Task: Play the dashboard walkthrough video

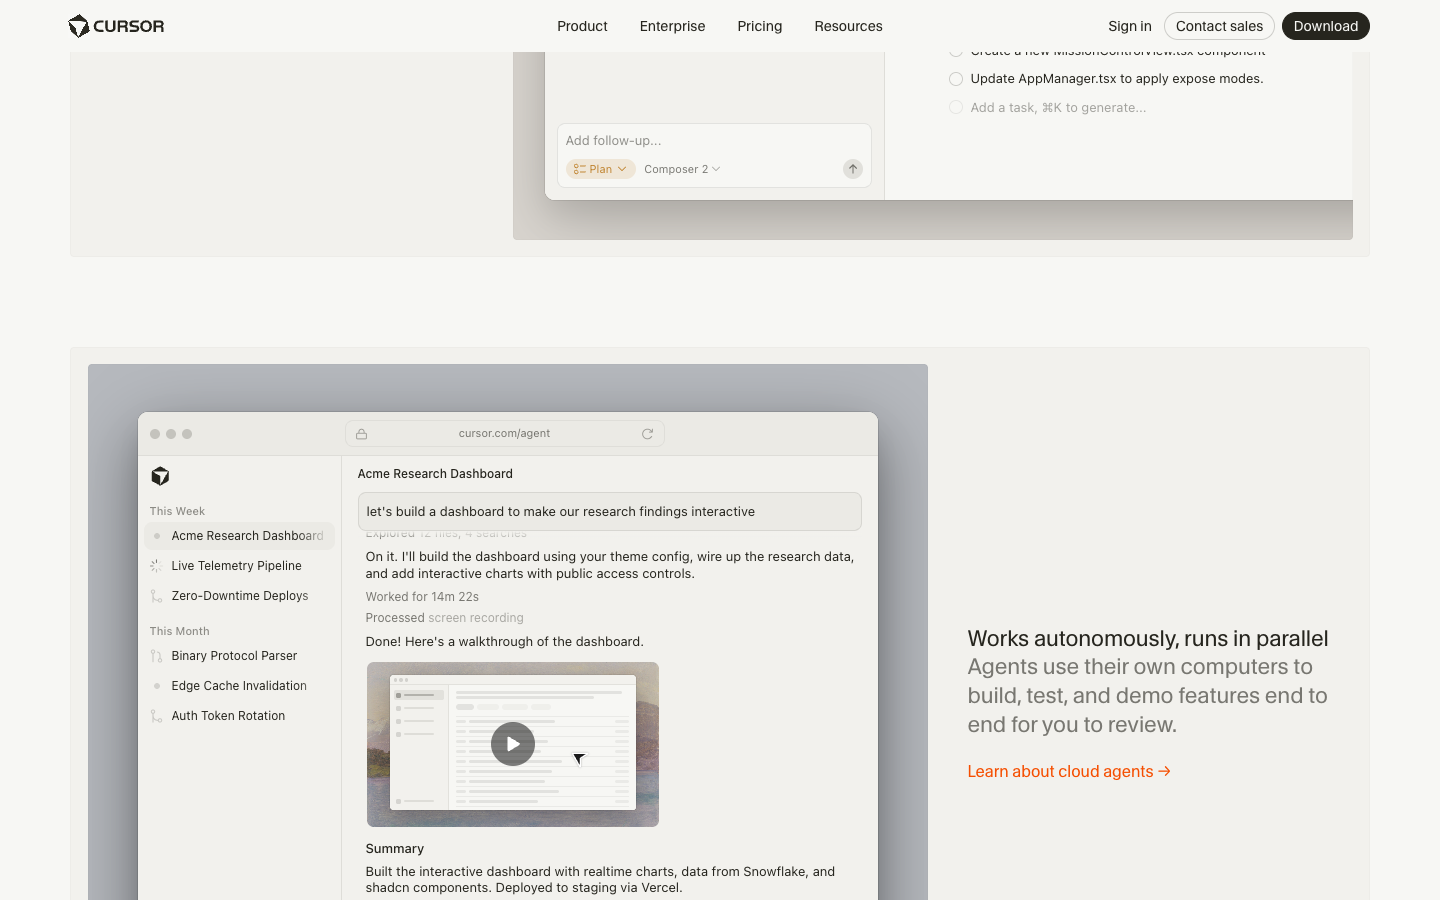Action: [x=513, y=744]
